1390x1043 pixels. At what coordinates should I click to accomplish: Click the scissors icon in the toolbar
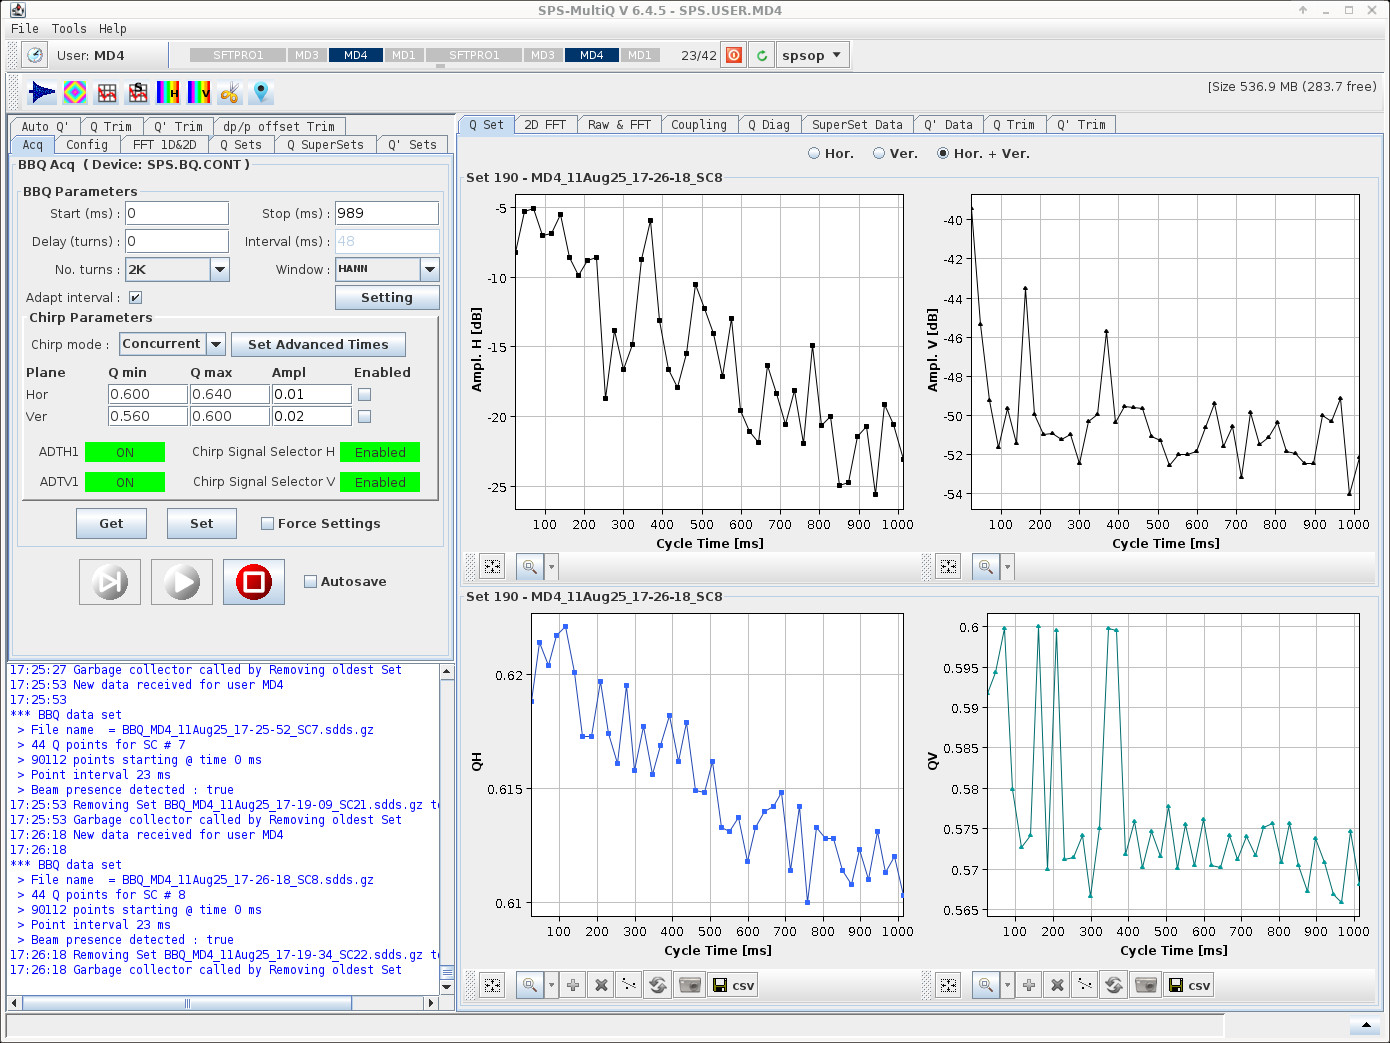tap(230, 93)
